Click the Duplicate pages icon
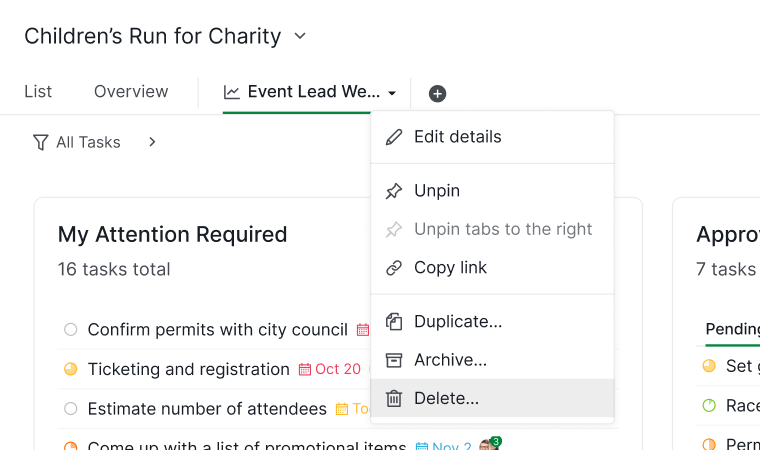Image resolution: width=760 pixels, height=450 pixels. pos(394,321)
